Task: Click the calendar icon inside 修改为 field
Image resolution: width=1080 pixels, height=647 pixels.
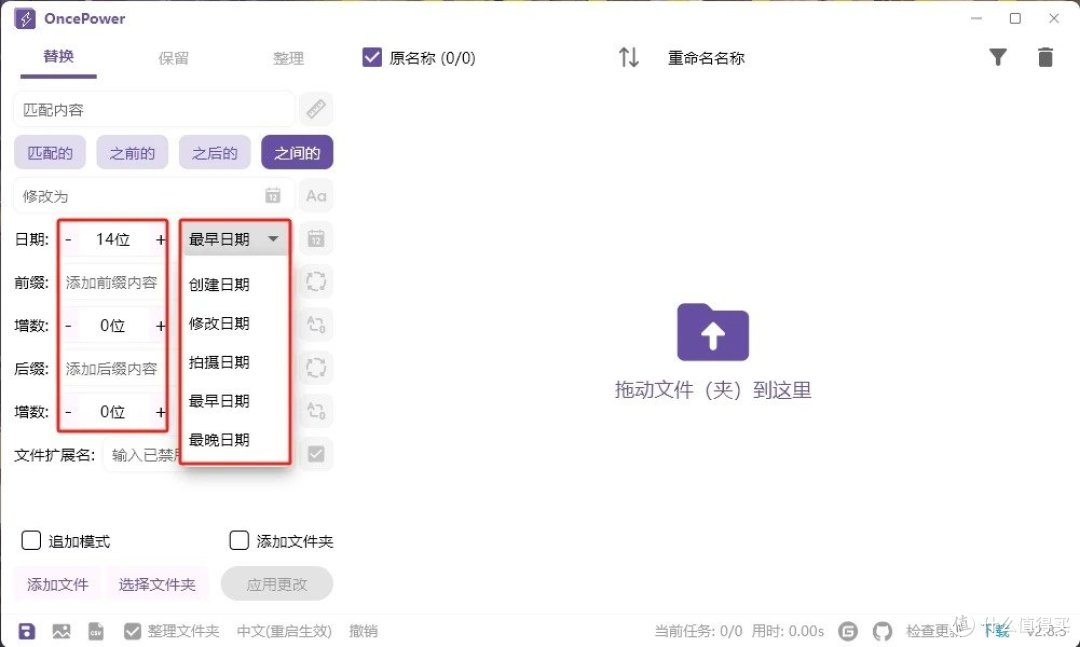Action: [x=273, y=196]
